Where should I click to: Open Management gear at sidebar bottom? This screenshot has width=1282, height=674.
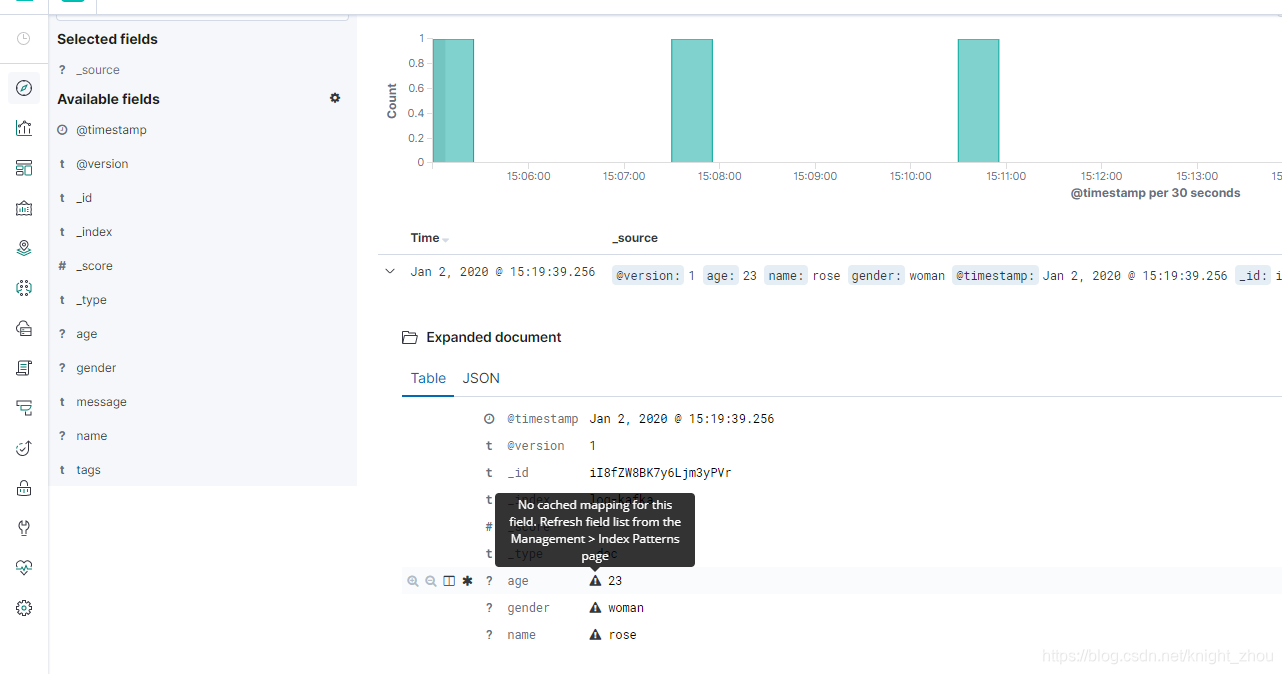(24, 607)
